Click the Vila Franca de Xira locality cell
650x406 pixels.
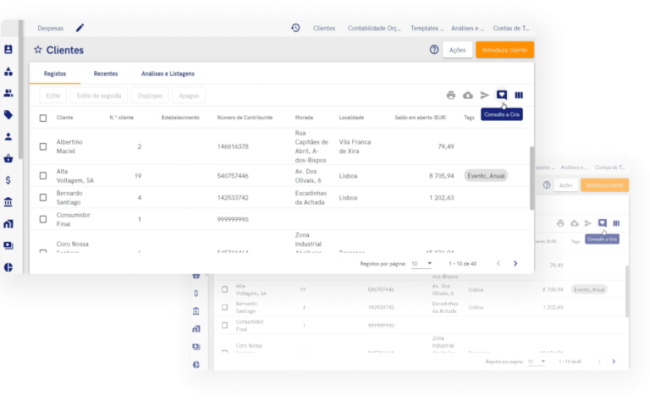pos(355,147)
